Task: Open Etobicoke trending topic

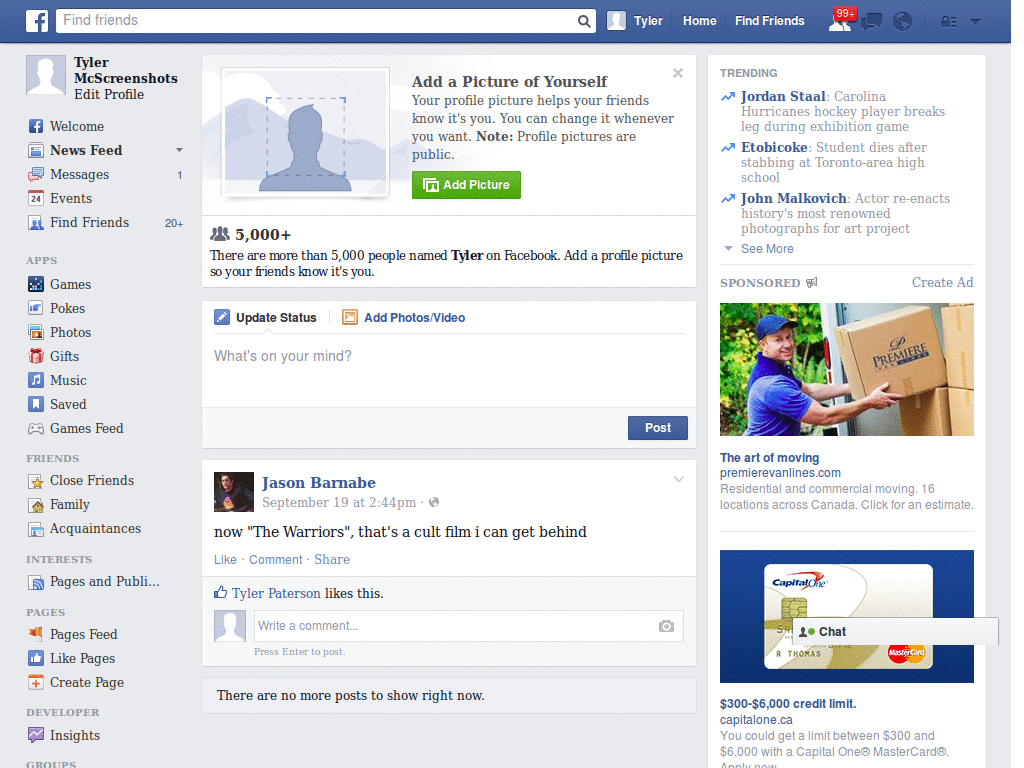Action: point(774,147)
